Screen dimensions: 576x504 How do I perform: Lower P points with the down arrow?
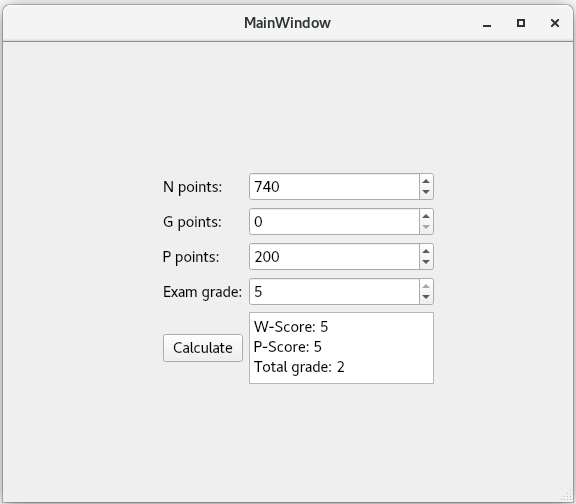(x=426, y=262)
